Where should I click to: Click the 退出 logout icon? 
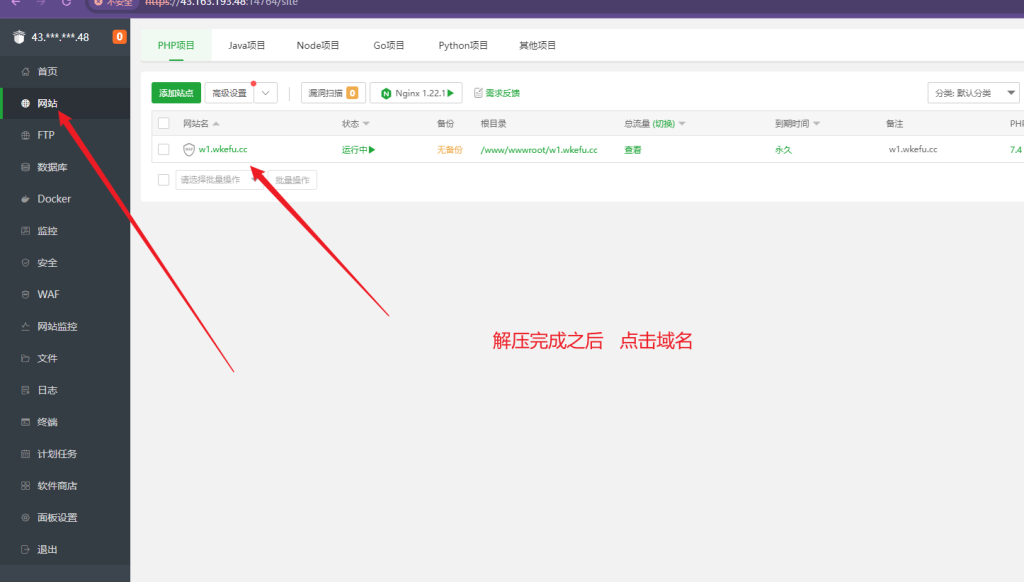pos(25,550)
